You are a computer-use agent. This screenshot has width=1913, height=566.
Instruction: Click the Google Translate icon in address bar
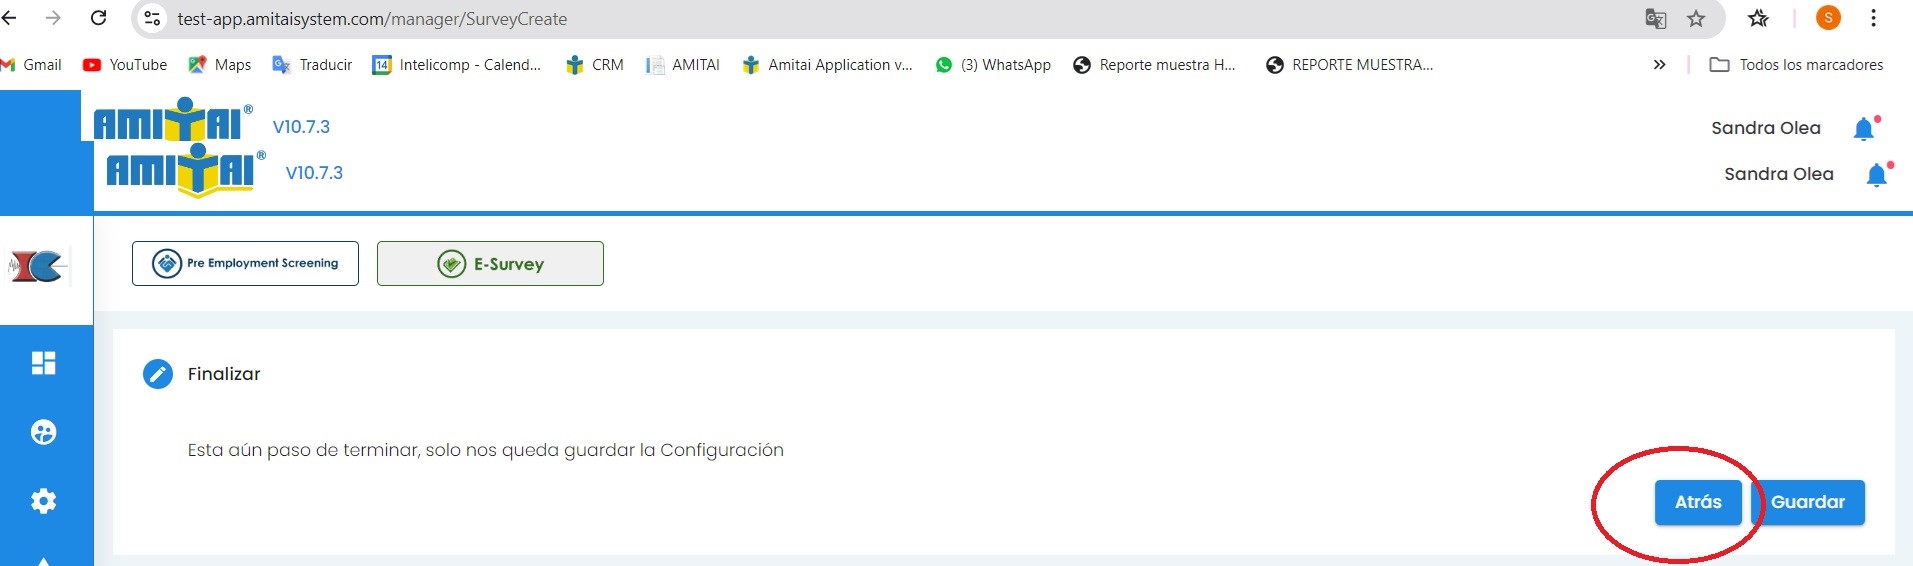(1656, 19)
